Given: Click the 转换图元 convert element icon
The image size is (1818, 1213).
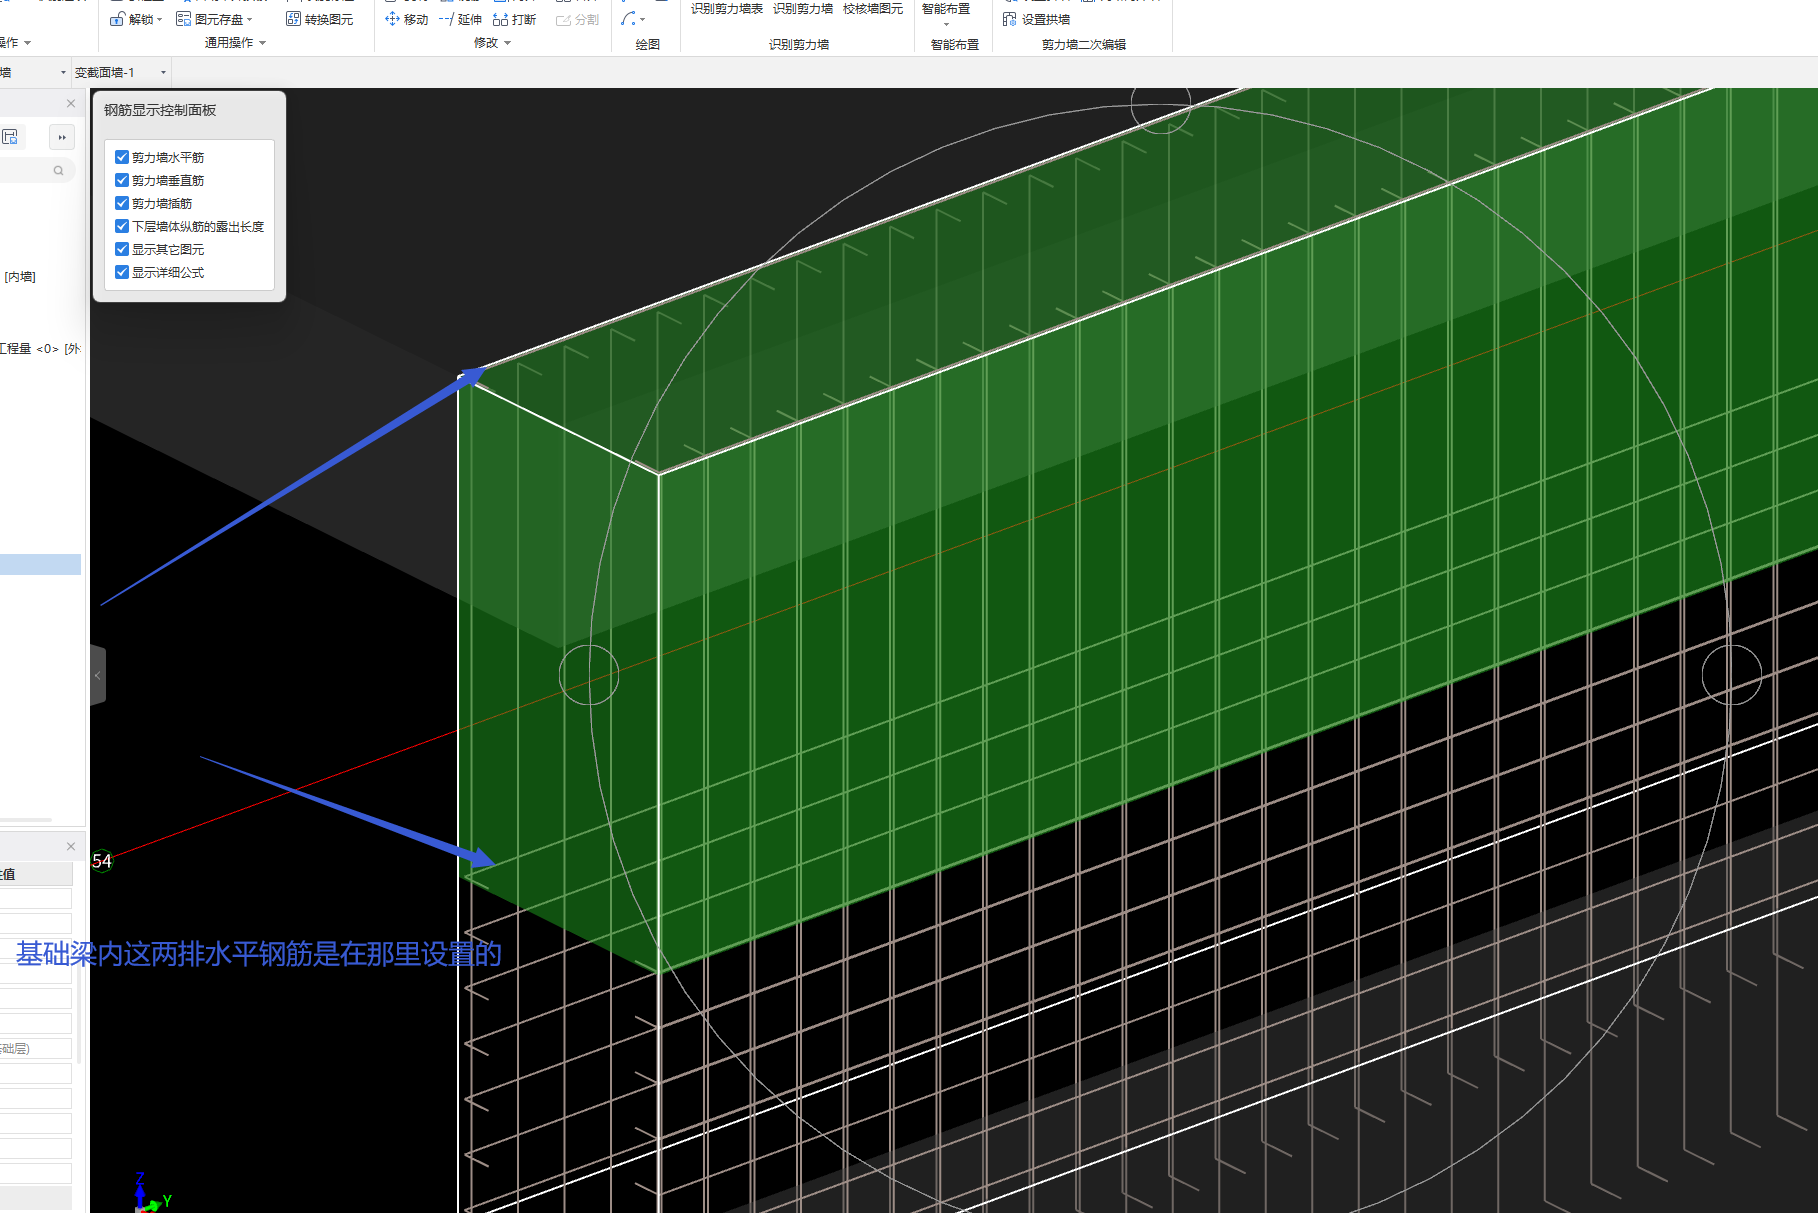Looking at the screenshot, I should coord(293,19).
